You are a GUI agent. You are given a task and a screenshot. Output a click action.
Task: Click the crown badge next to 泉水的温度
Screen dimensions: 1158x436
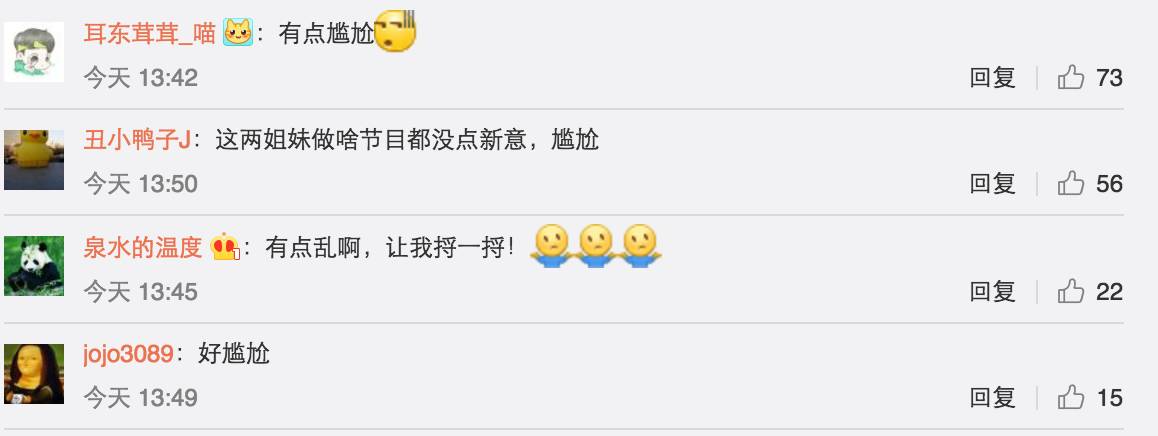225,247
